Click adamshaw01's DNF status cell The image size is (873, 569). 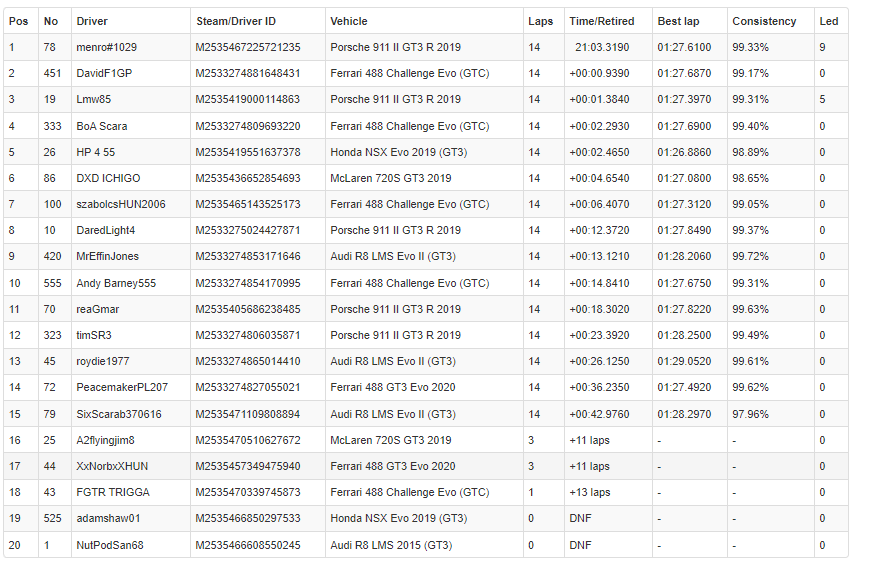pos(580,518)
